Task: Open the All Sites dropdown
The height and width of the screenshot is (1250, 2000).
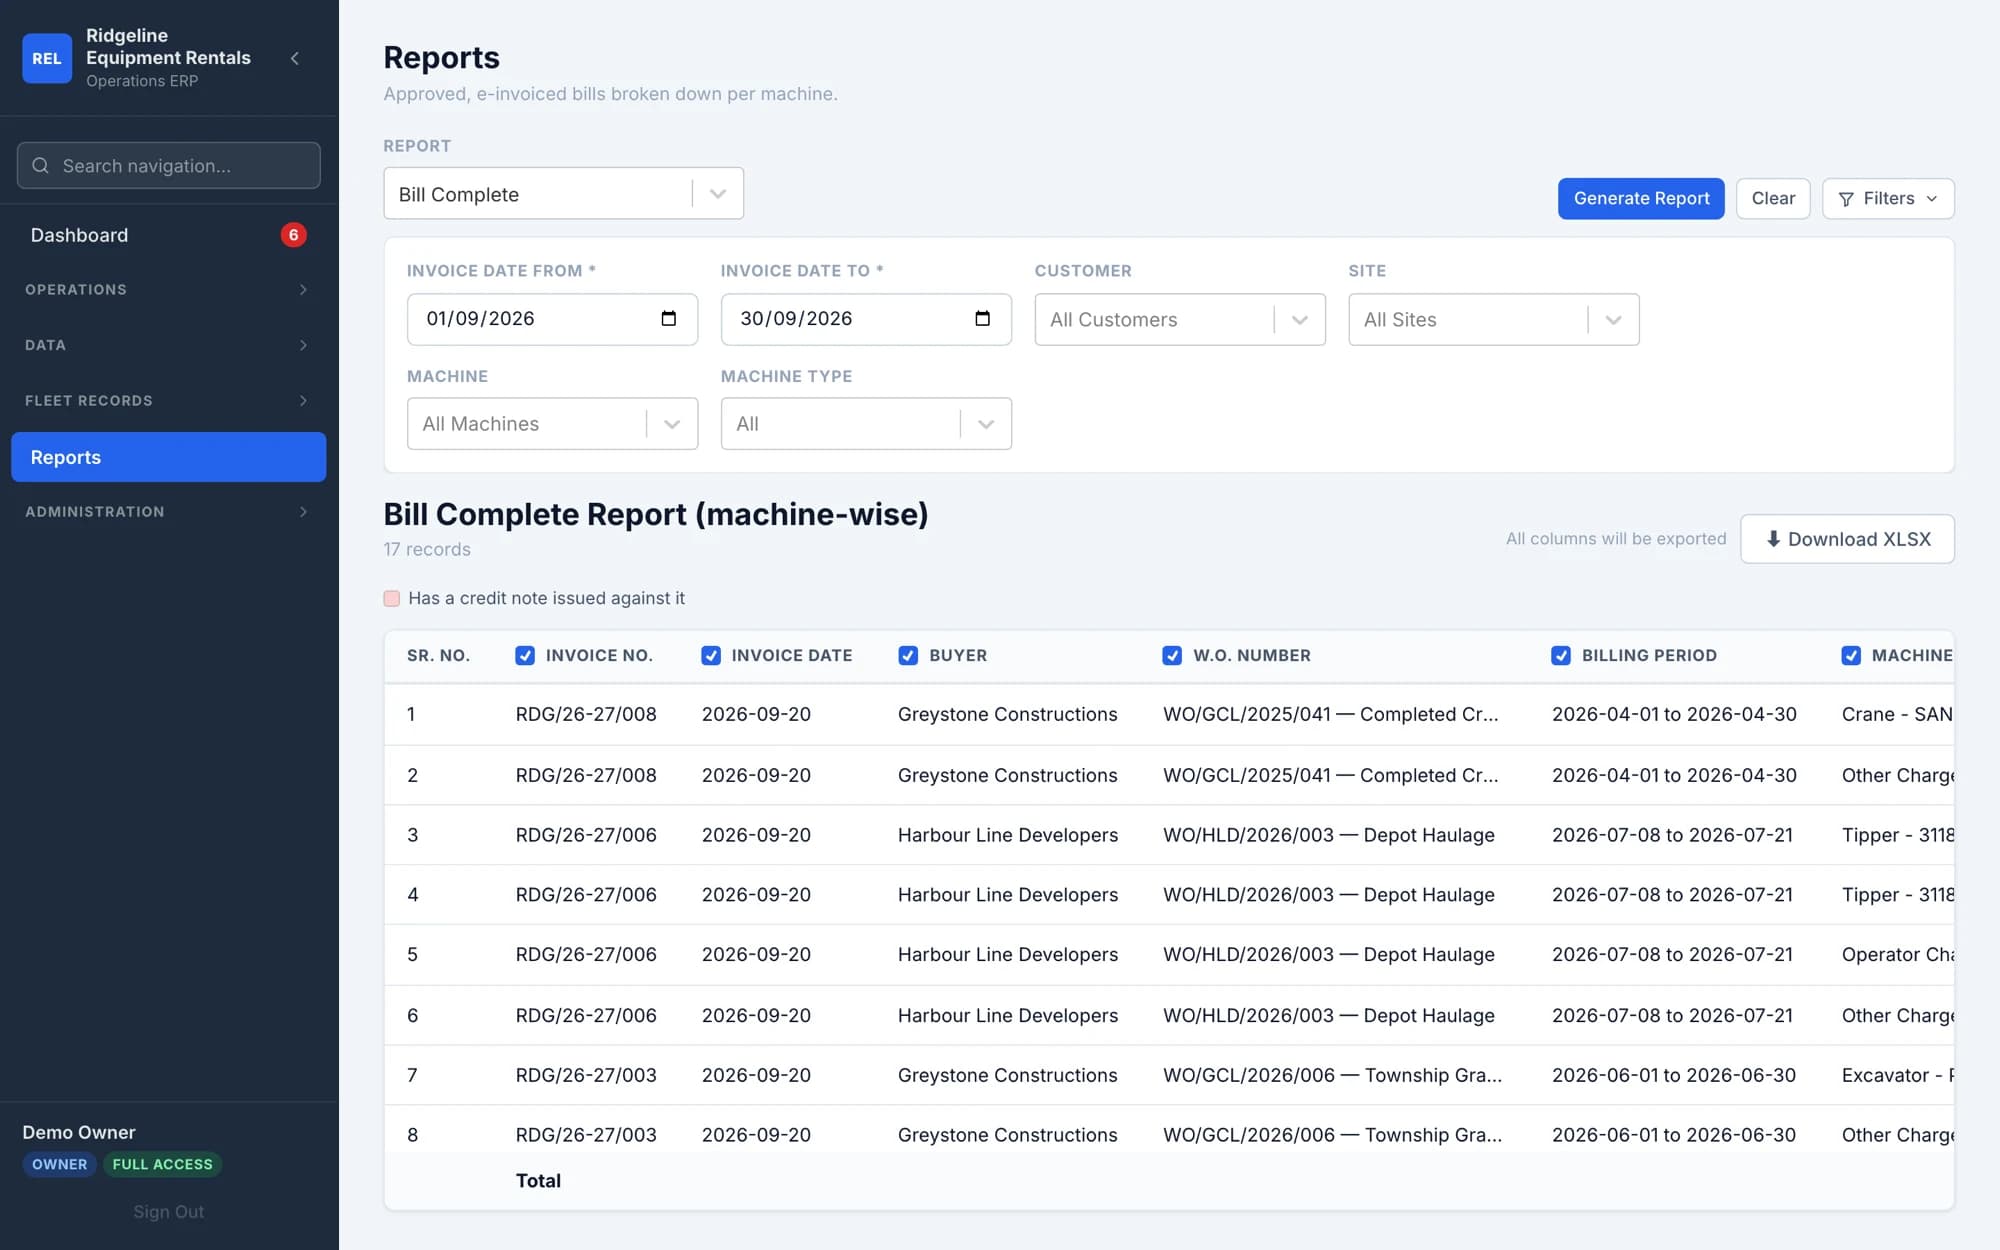Action: [x=1494, y=320]
